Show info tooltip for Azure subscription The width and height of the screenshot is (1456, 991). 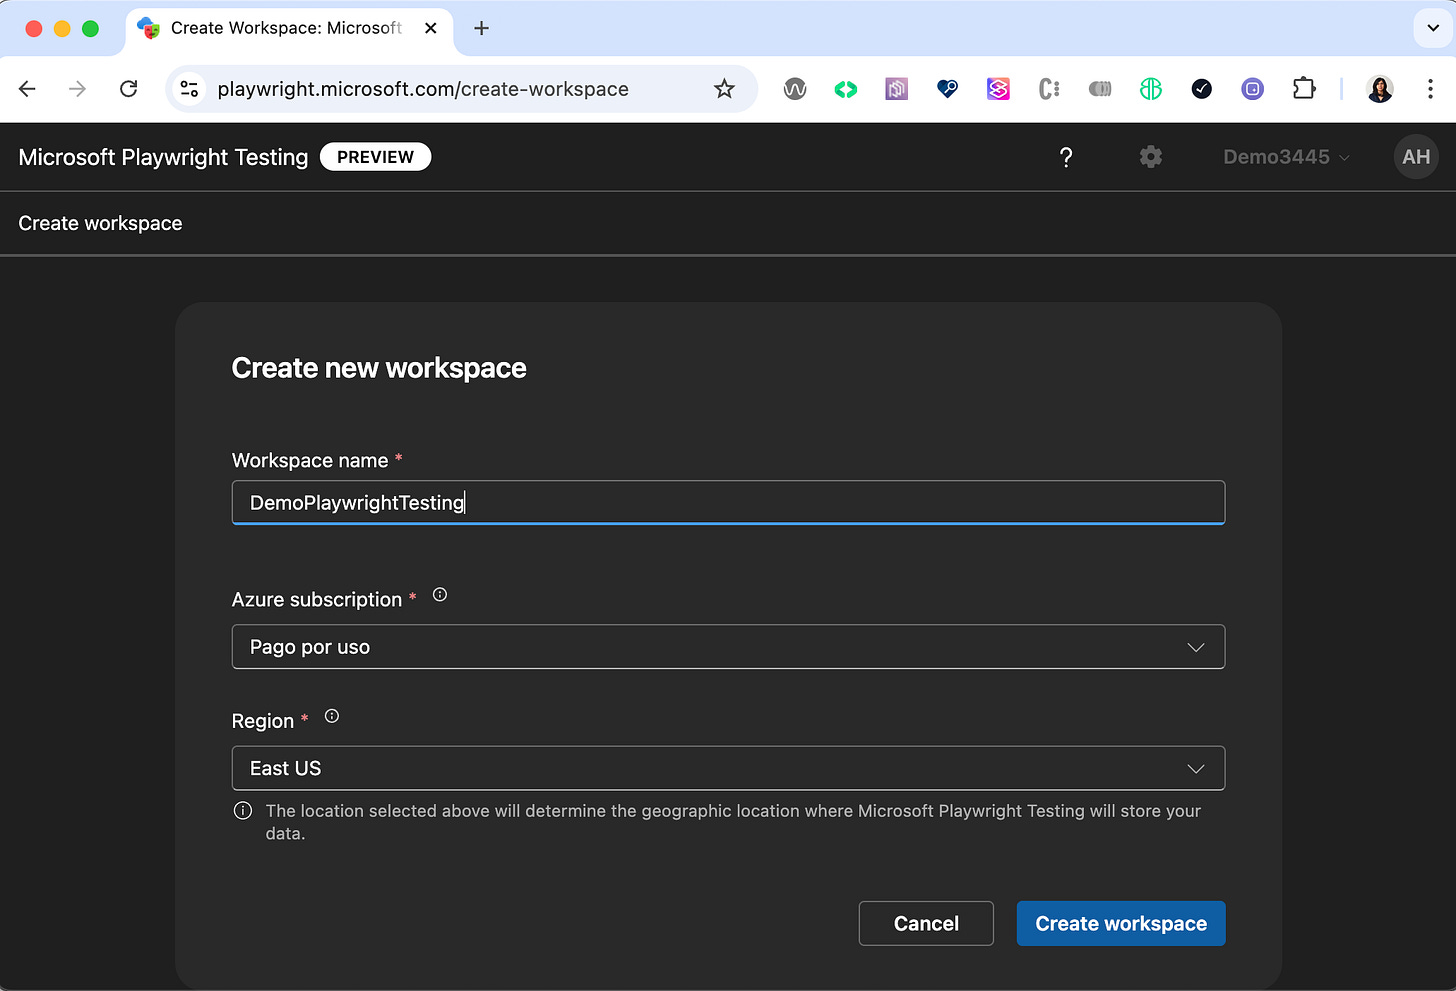[440, 595]
